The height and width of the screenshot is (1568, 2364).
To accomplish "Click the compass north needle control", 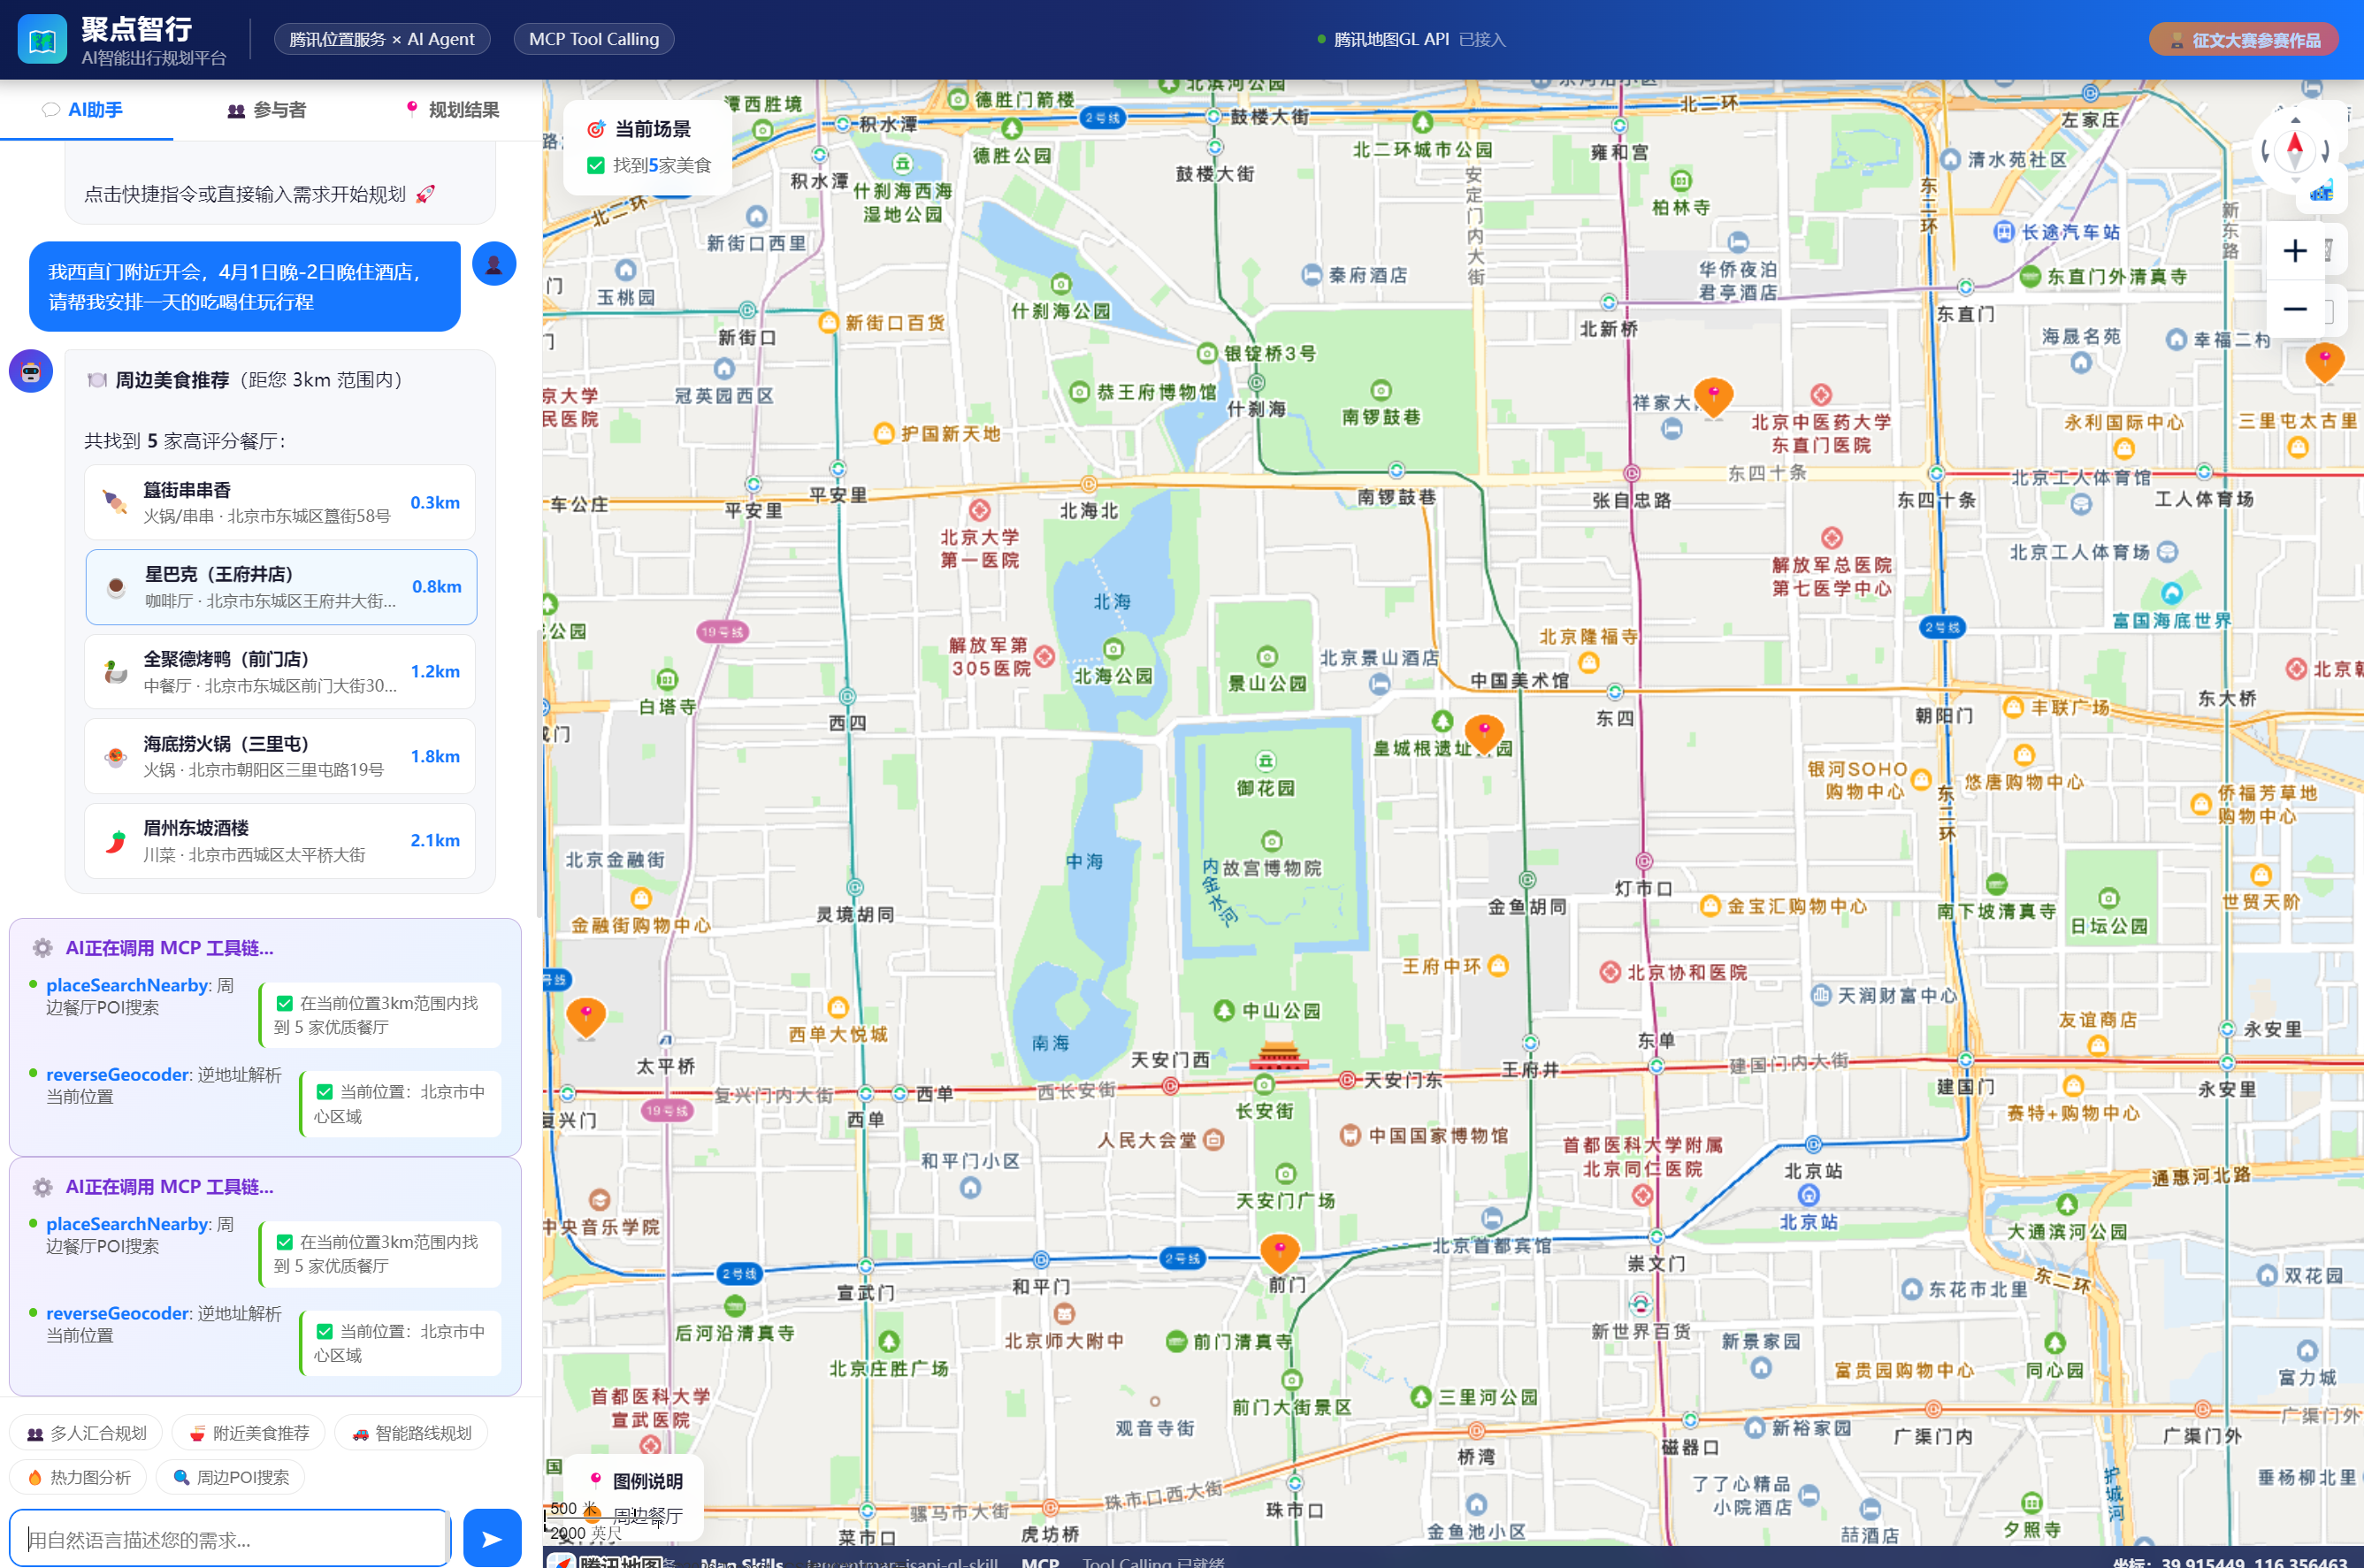I will tap(2294, 149).
